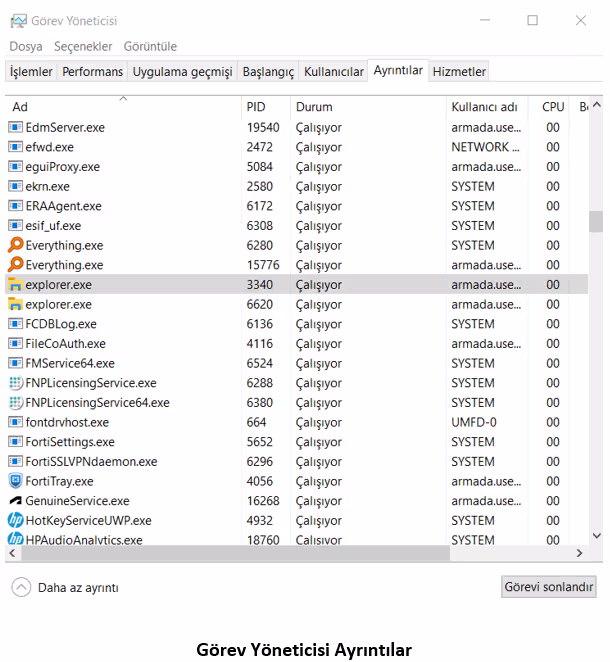Click the FCDBLog.exe process icon
Screen dimensions: 610x662
pyautogui.click(x=15, y=324)
